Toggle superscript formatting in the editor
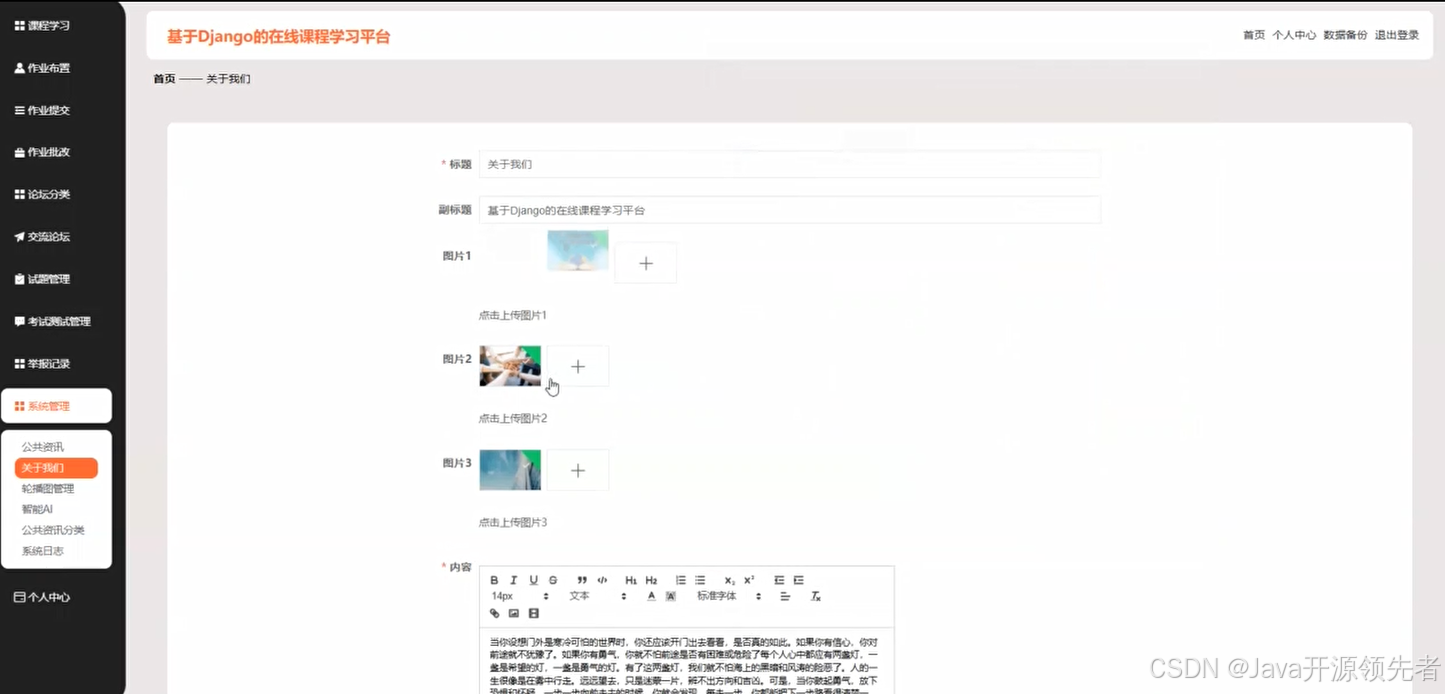This screenshot has width=1445, height=694. coord(748,580)
